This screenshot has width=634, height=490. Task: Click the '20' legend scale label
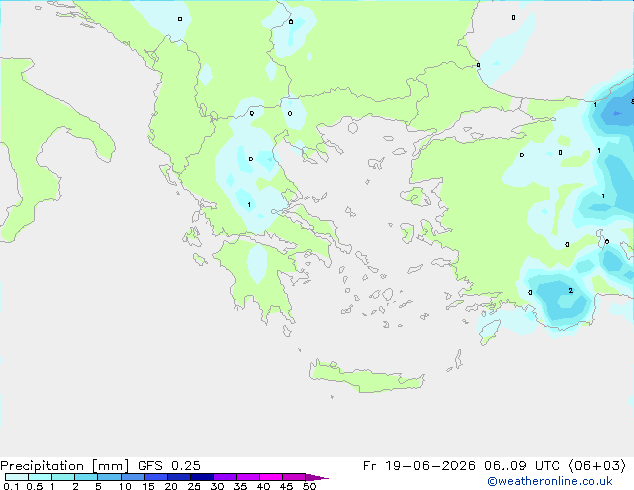pos(171,486)
